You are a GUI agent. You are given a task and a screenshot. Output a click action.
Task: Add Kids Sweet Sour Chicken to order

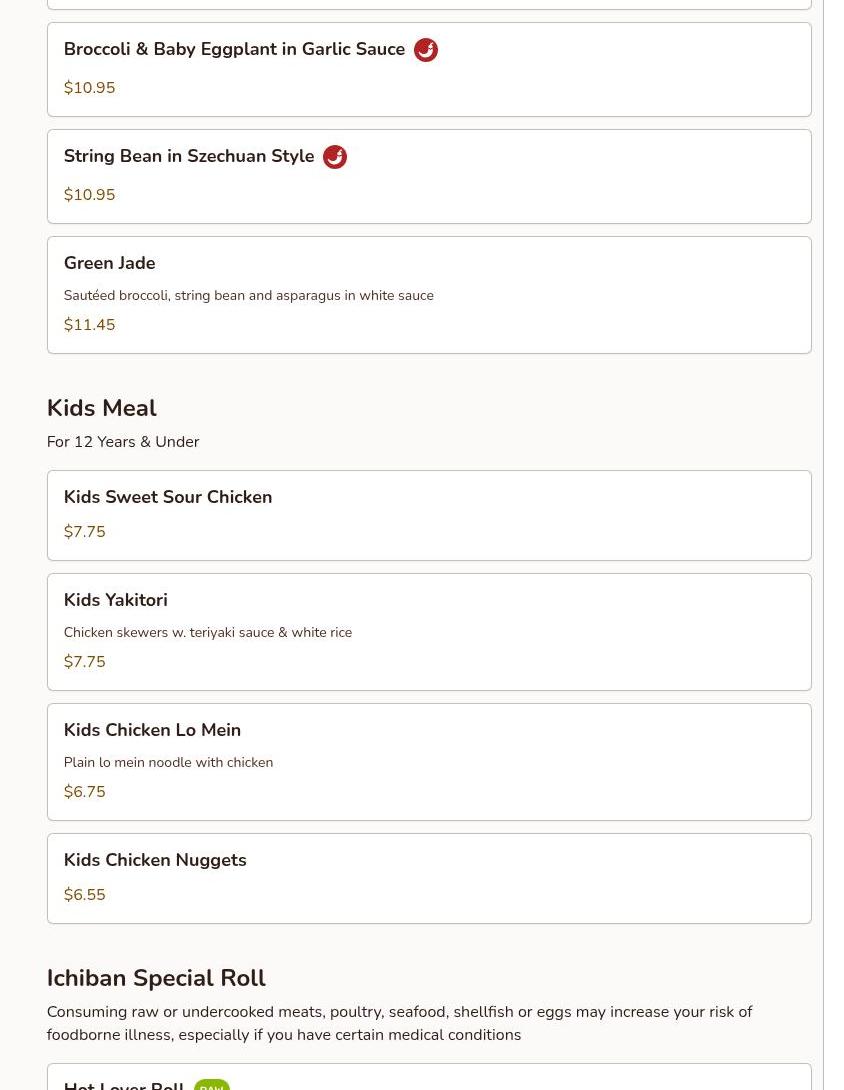coord(168,498)
